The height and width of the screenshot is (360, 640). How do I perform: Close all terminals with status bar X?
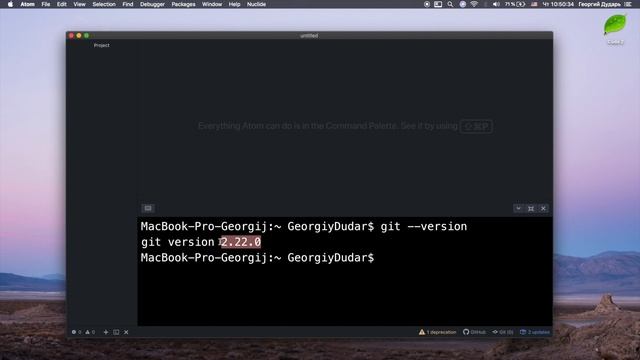(x=126, y=332)
